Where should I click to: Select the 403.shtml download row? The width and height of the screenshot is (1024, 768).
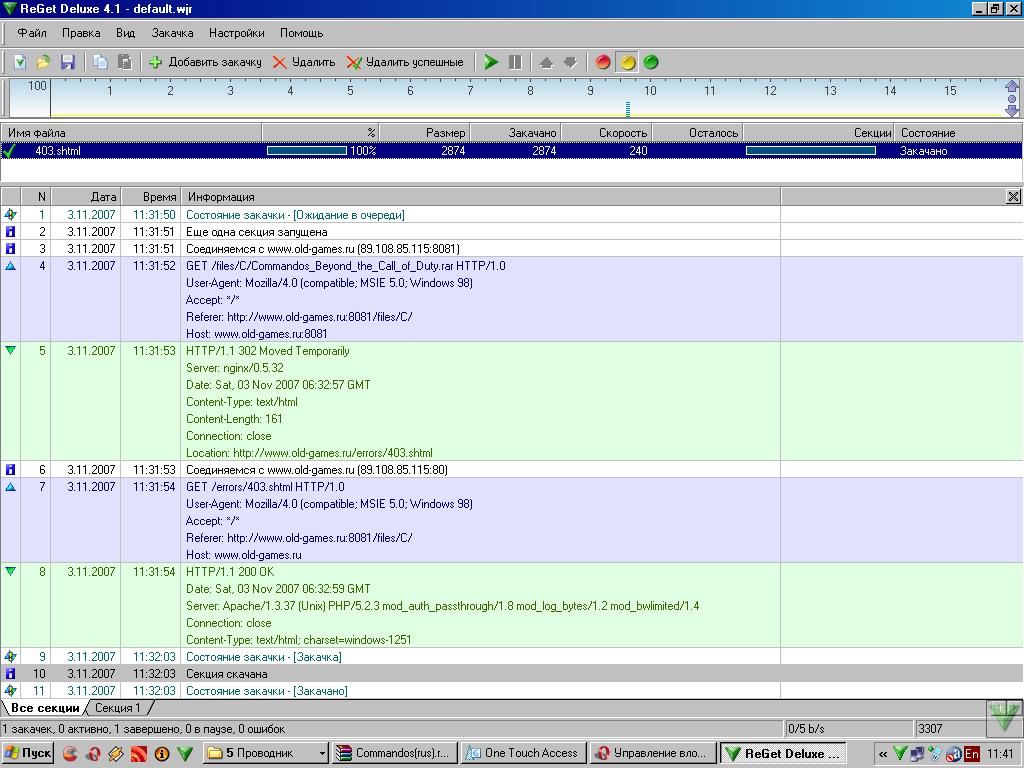pos(57,151)
